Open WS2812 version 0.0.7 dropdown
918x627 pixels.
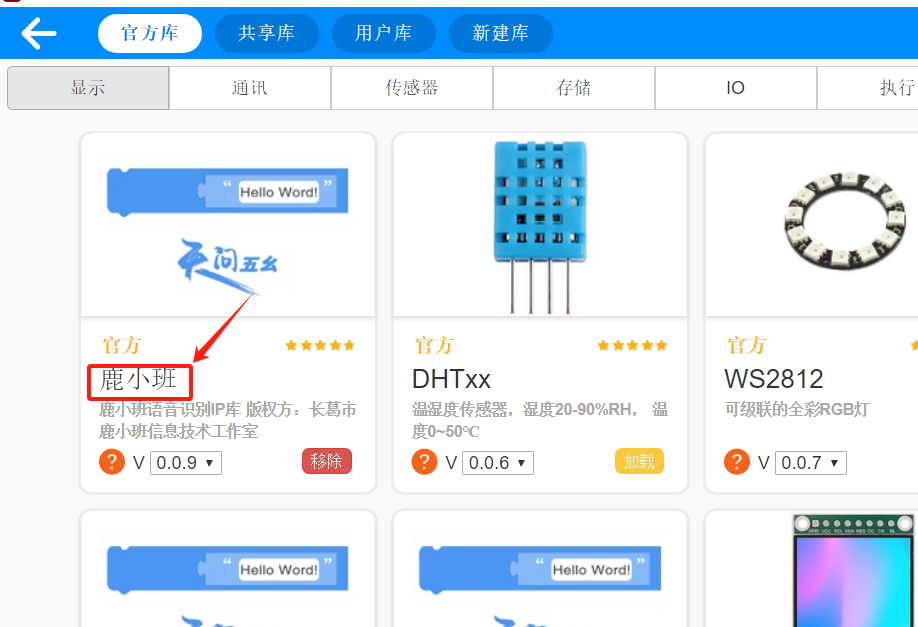tap(811, 463)
